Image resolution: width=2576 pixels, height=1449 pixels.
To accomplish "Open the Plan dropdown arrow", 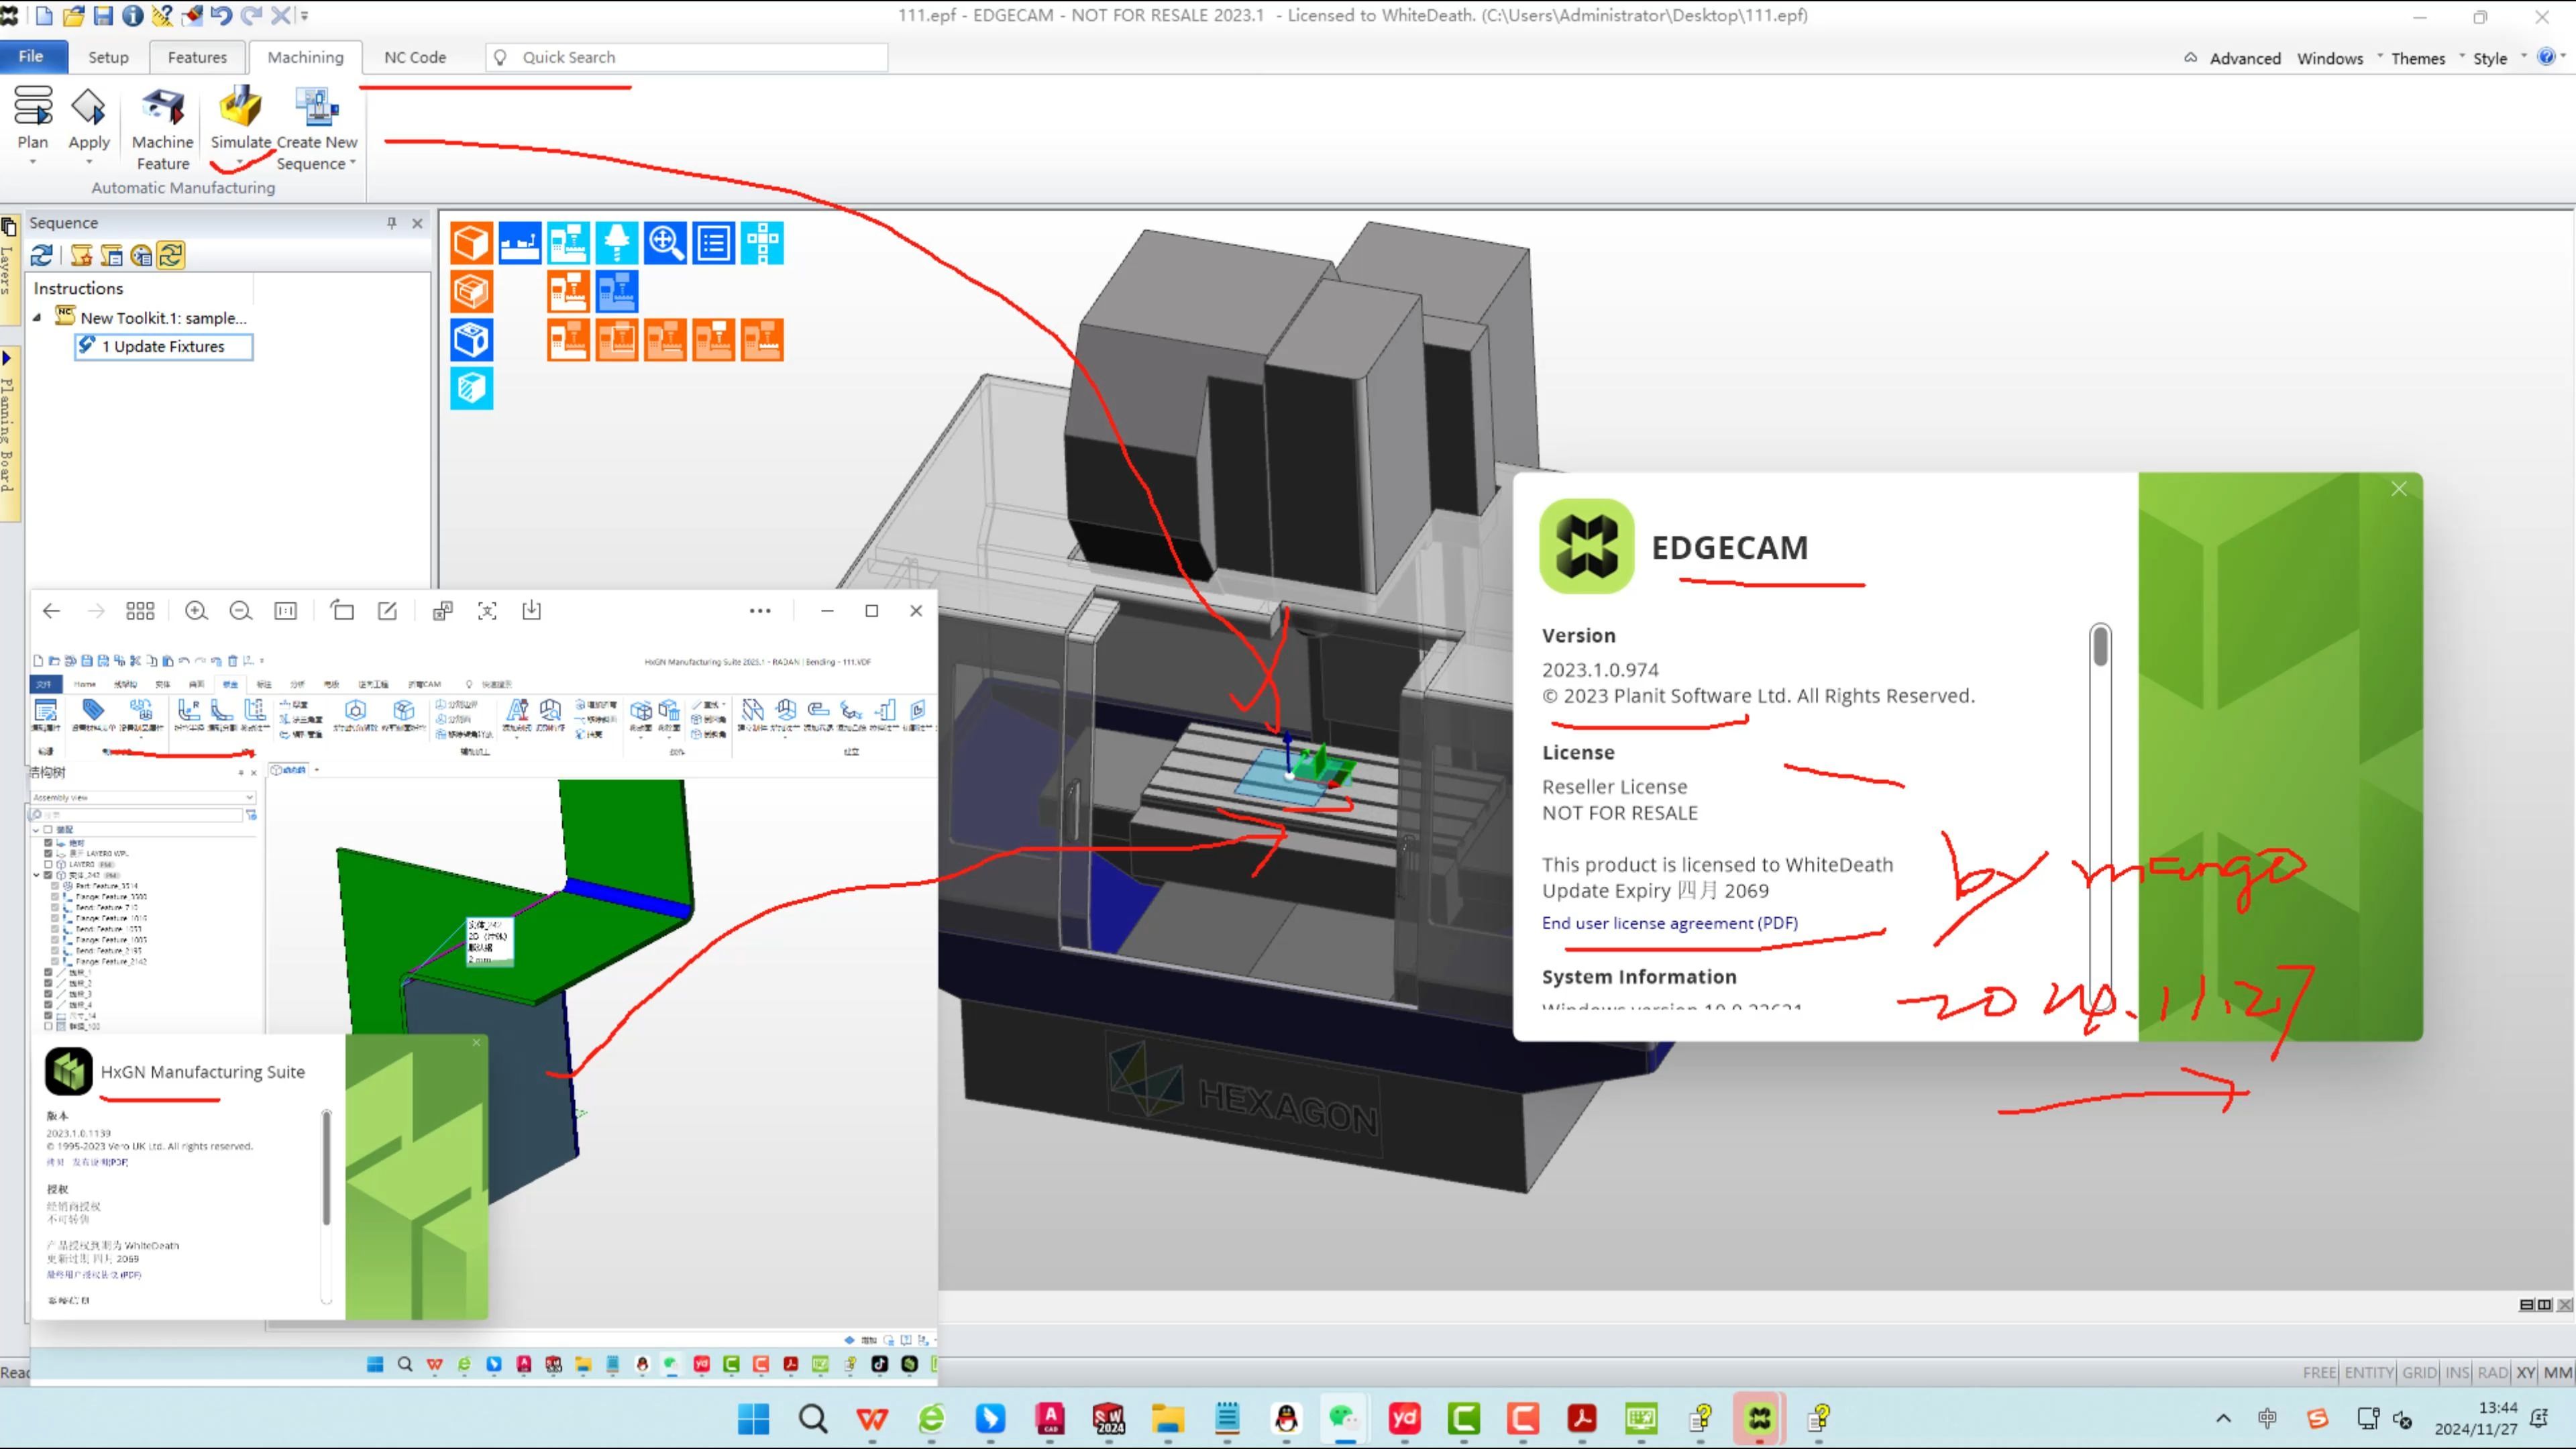I will (x=32, y=163).
